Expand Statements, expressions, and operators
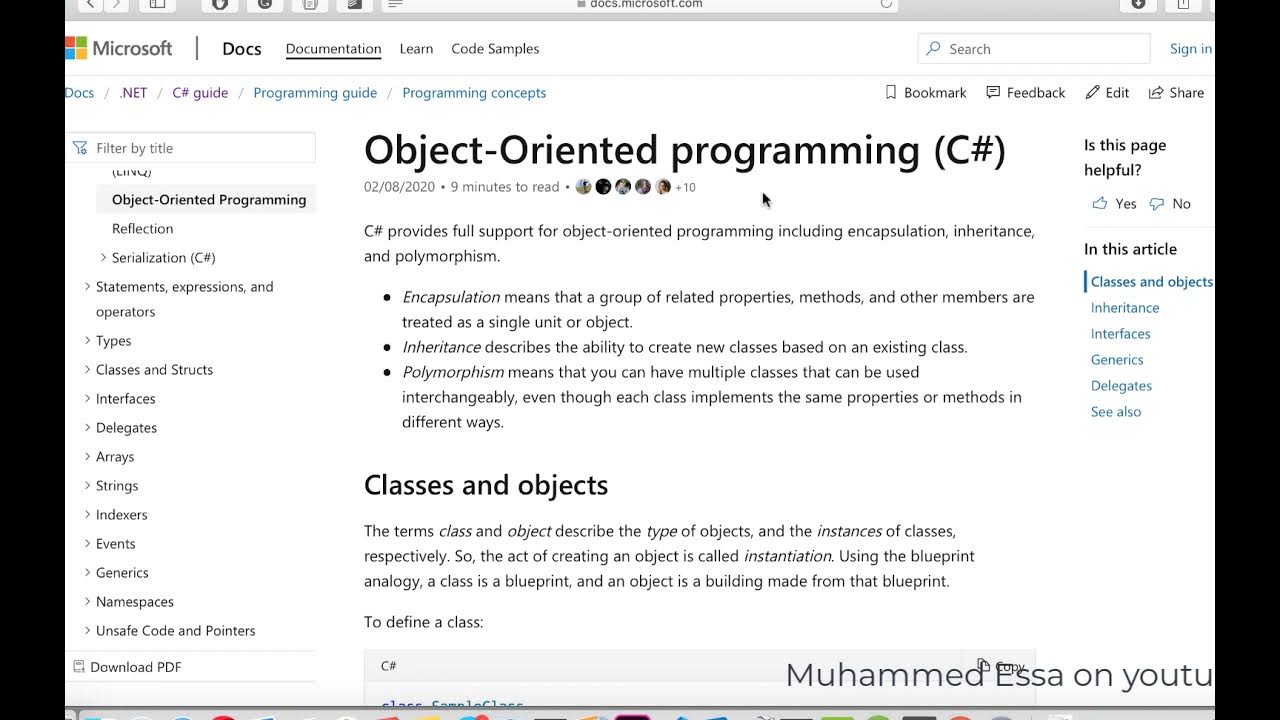The image size is (1280, 720). (x=87, y=287)
